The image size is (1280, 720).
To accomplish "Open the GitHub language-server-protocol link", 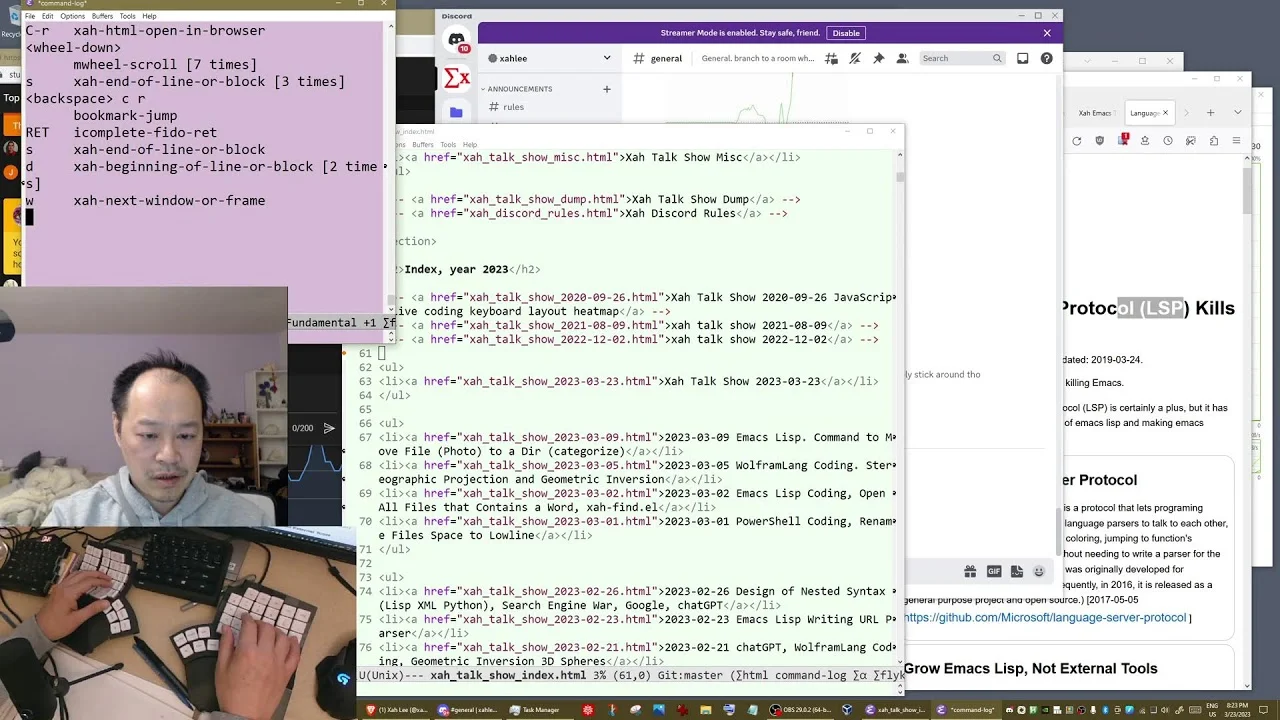I will pos(1045,618).
